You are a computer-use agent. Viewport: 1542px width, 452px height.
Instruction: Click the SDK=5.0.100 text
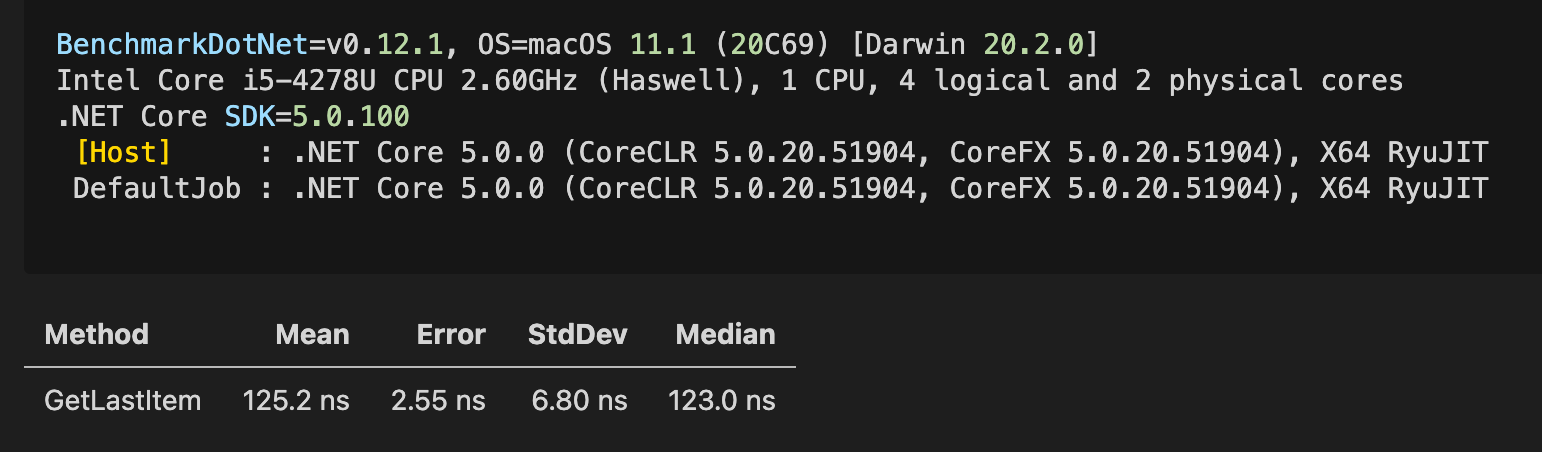[x=316, y=117]
